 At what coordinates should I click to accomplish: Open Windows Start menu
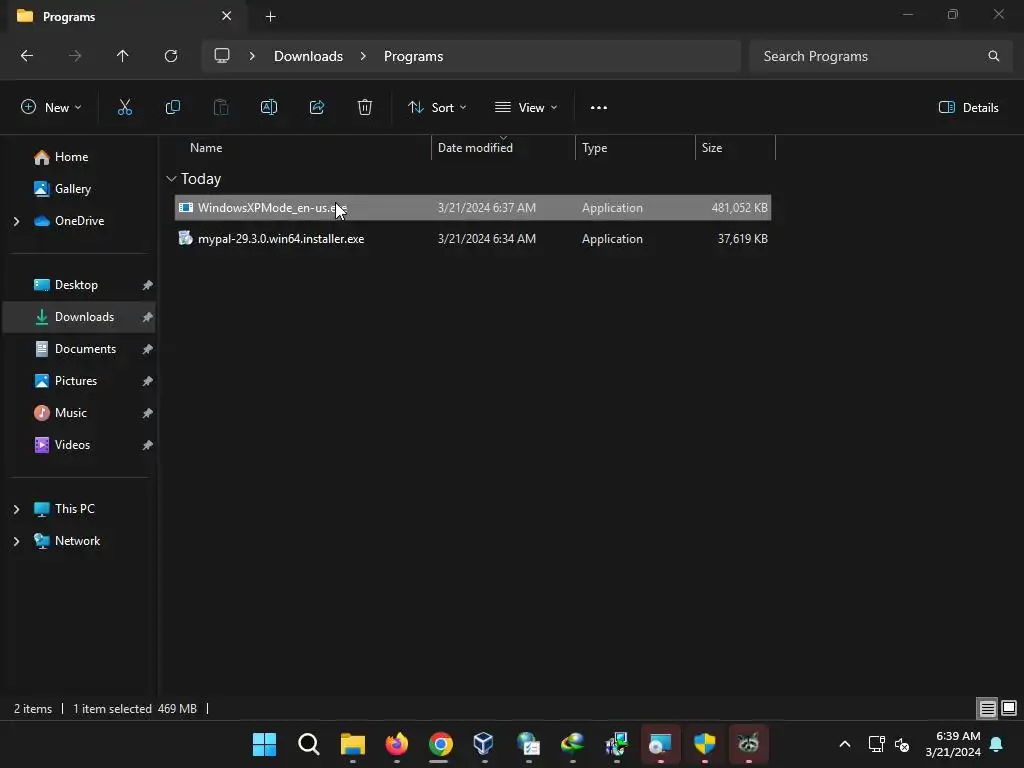point(264,744)
